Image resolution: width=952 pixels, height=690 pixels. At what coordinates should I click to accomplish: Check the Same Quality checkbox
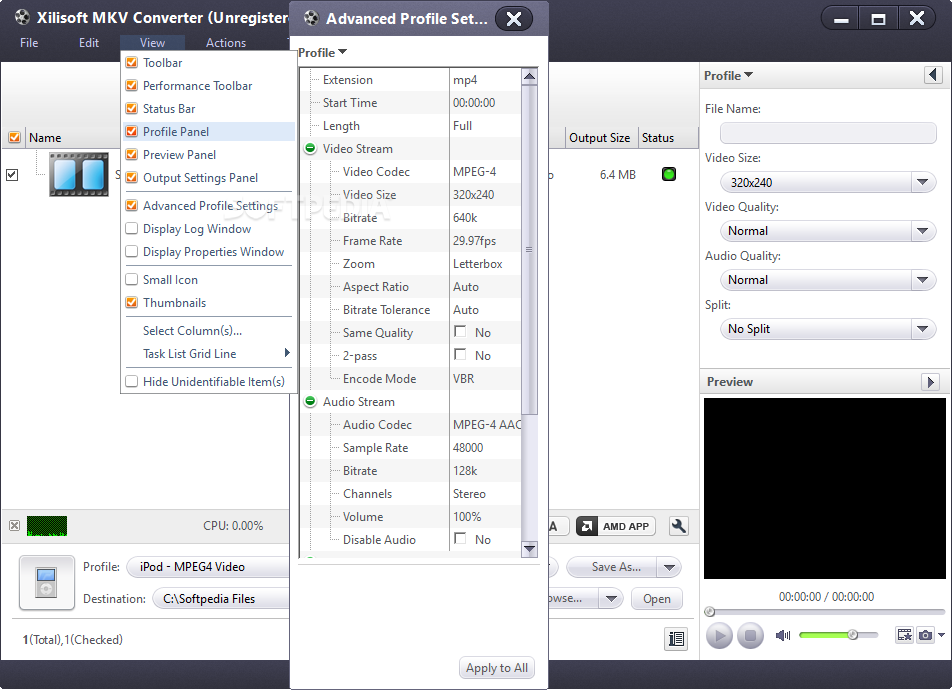[460, 332]
